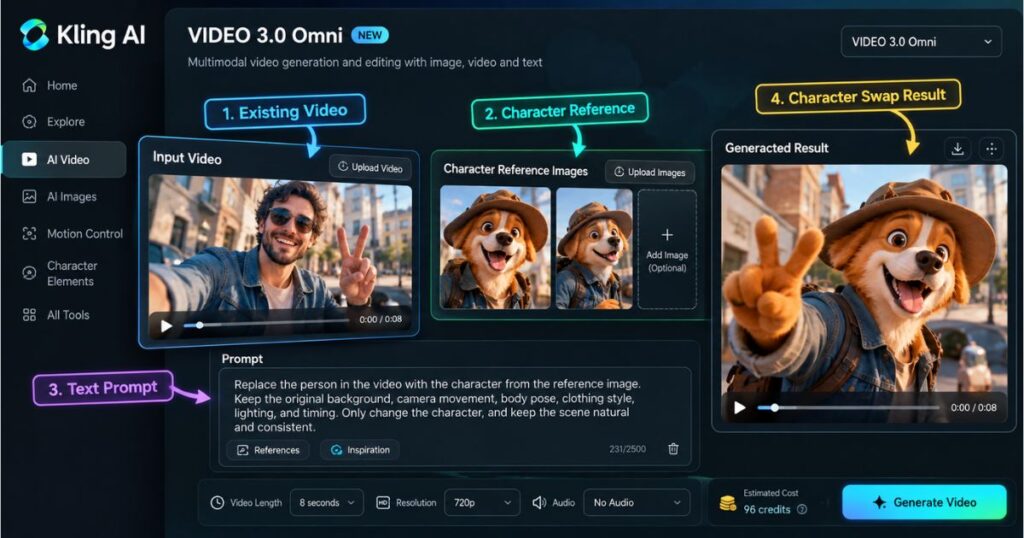Screen dimensions: 1024x538
Task: Open the Home page from sidebar
Action: point(50,86)
